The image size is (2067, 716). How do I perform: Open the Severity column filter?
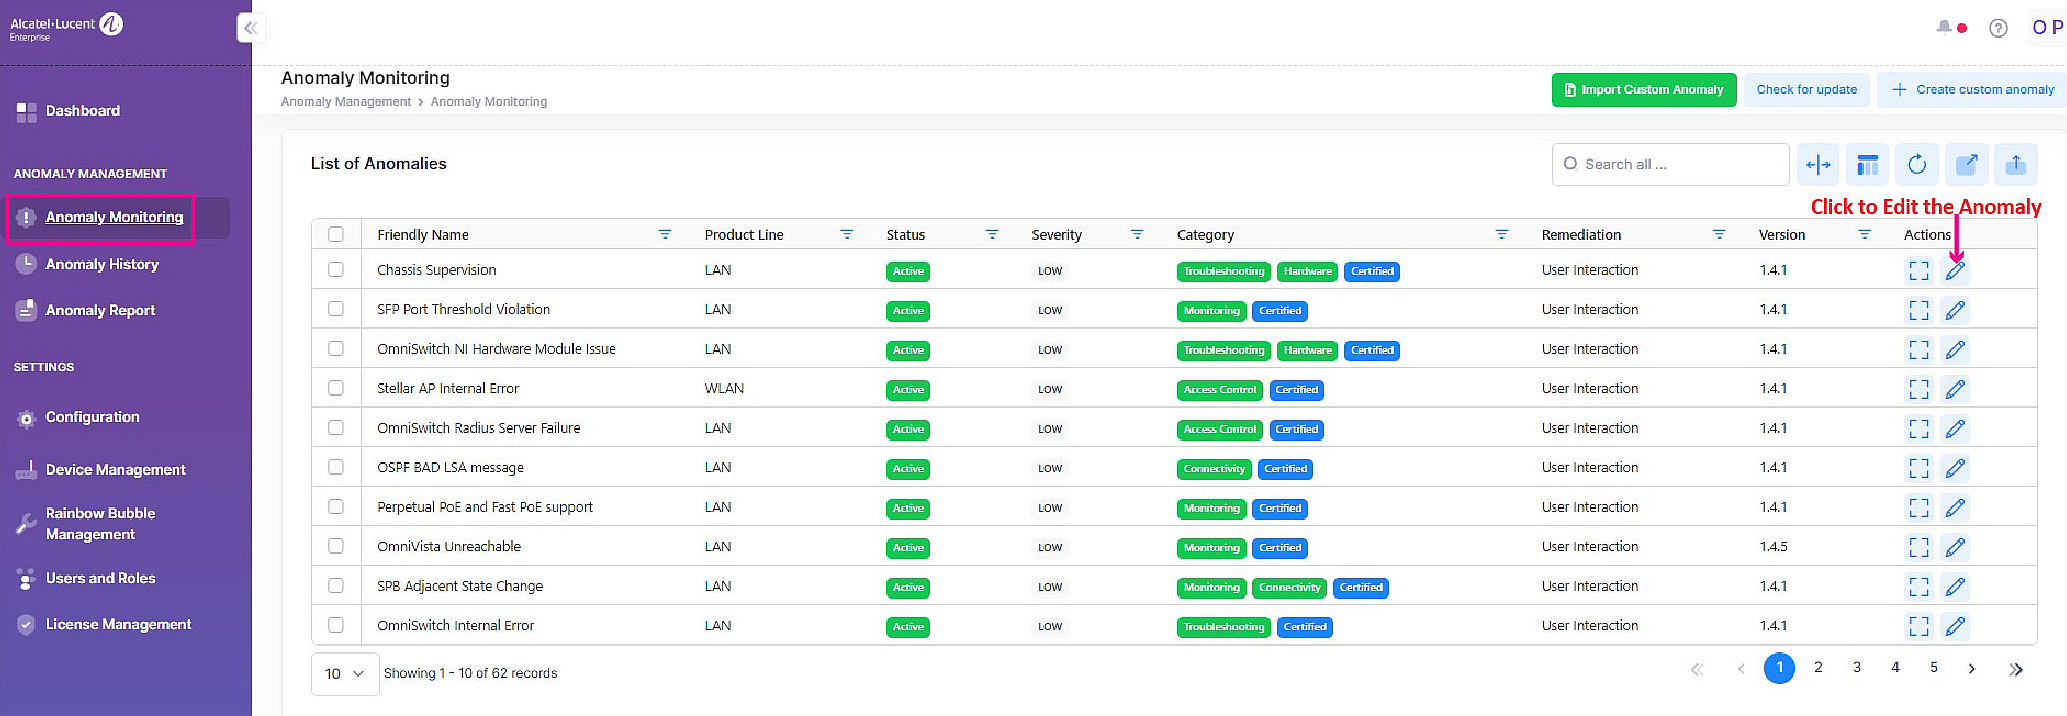(x=1136, y=235)
